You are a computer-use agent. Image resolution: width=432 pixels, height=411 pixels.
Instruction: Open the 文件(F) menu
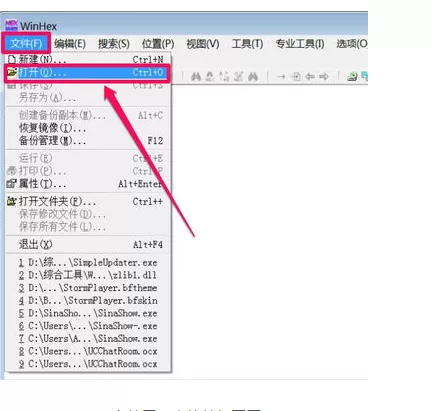(x=26, y=43)
